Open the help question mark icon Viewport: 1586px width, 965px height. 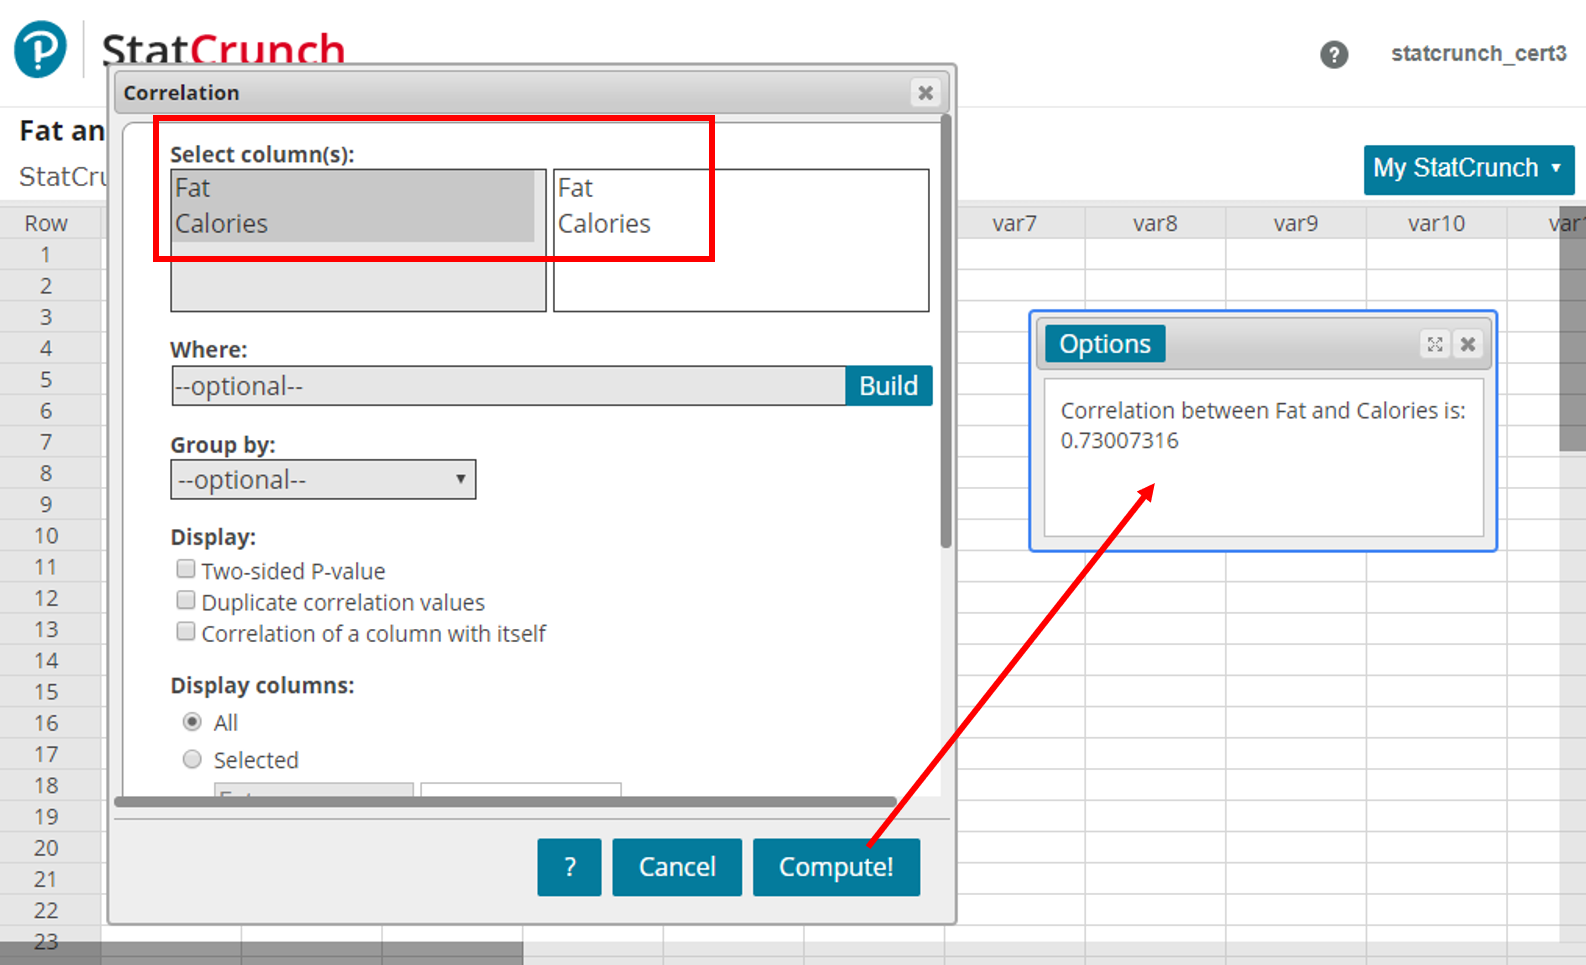point(1333,54)
